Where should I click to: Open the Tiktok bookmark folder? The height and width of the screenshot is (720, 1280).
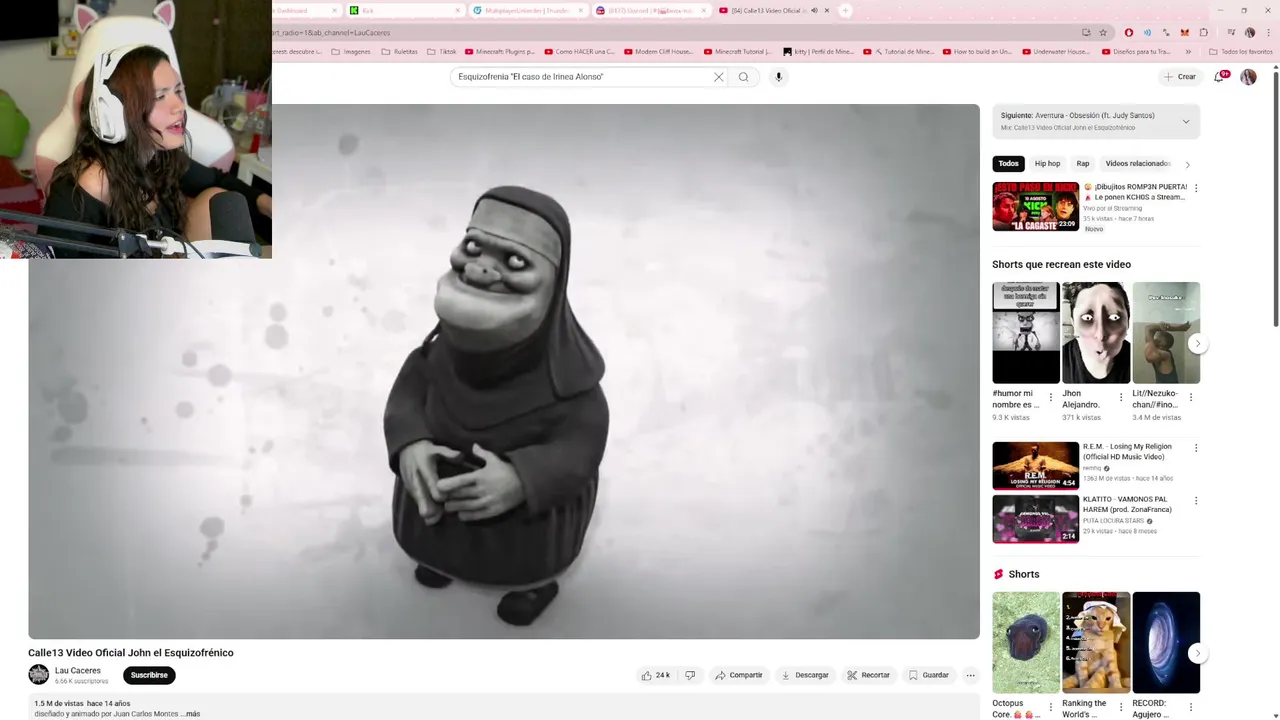pos(441,51)
